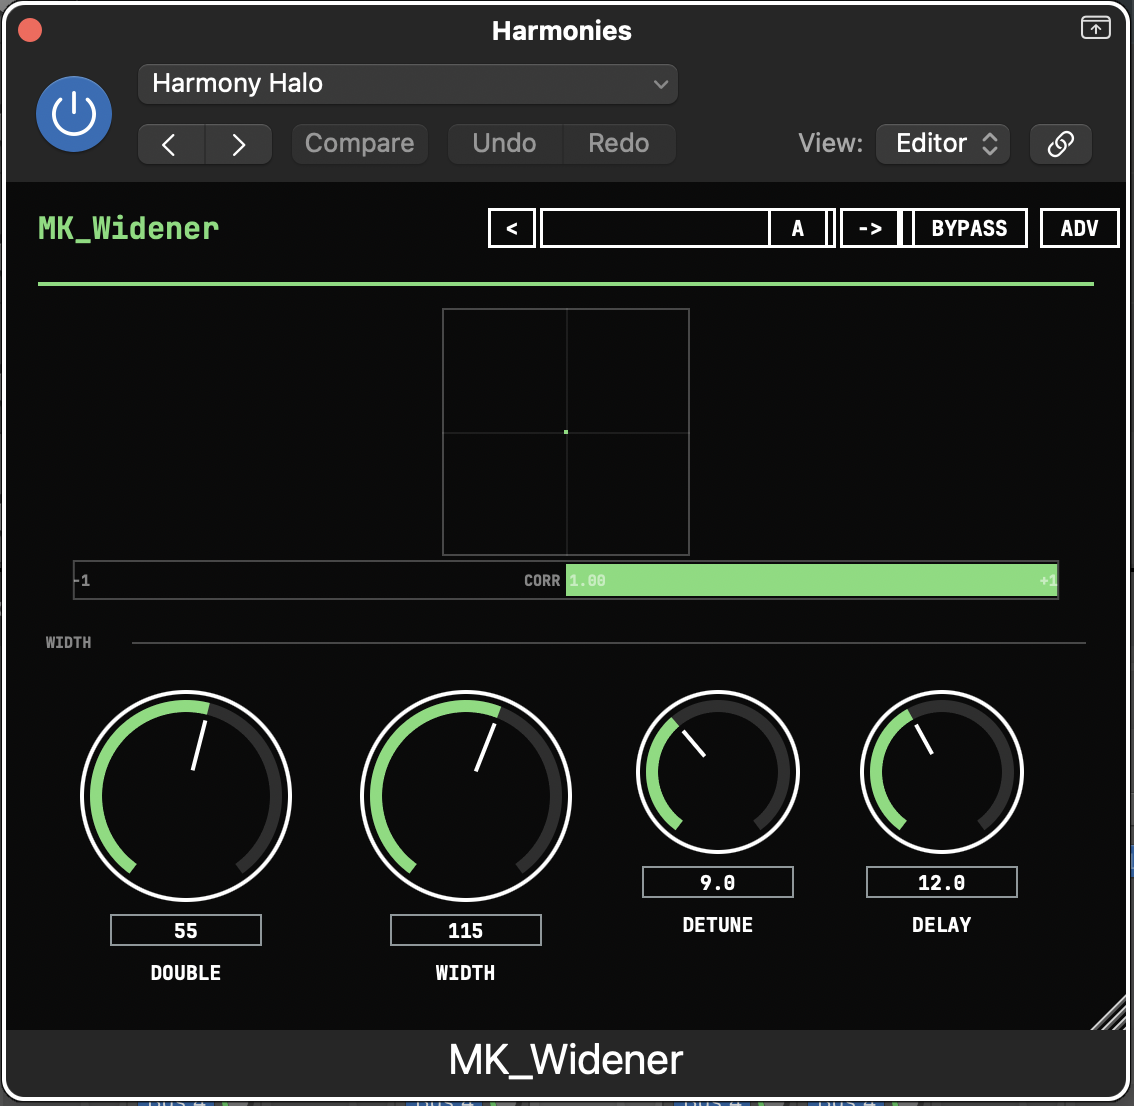Click the WIDTH knob
The image size is (1134, 1106).
point(466,796)
